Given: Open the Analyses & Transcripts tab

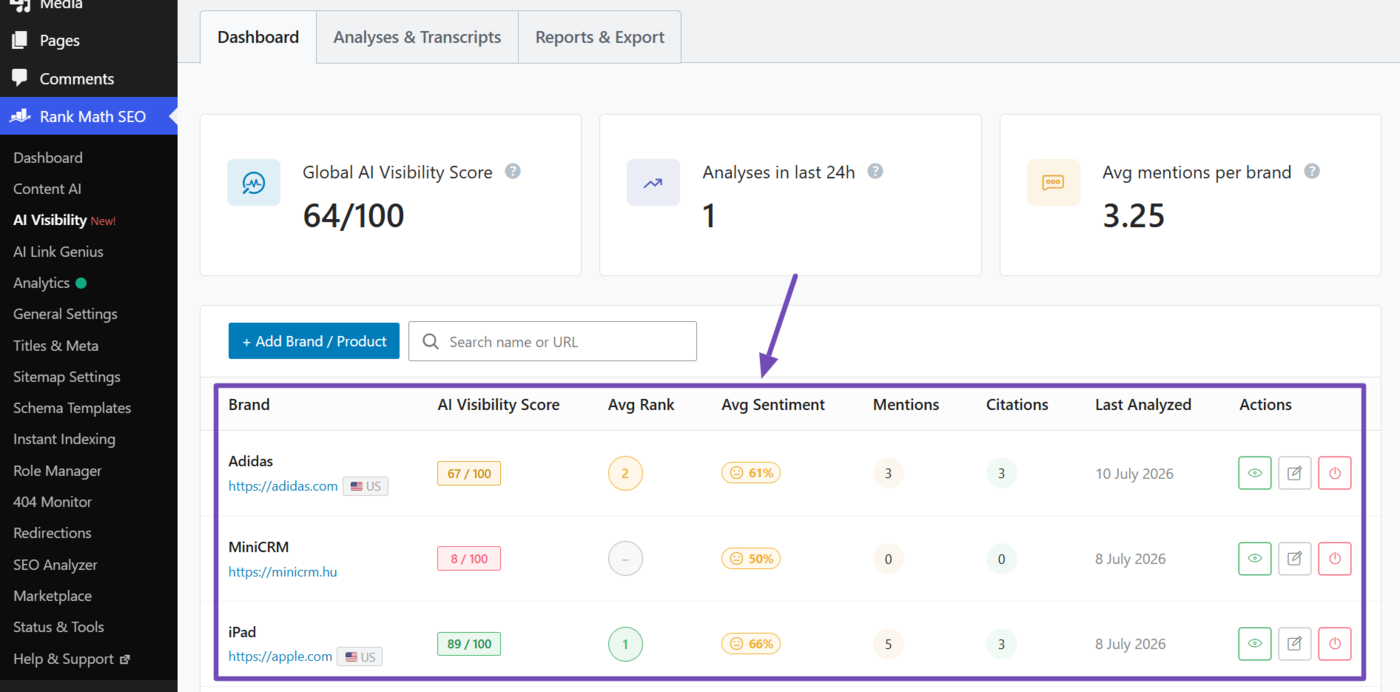Looking at the screenshot, I should (417, 37).
